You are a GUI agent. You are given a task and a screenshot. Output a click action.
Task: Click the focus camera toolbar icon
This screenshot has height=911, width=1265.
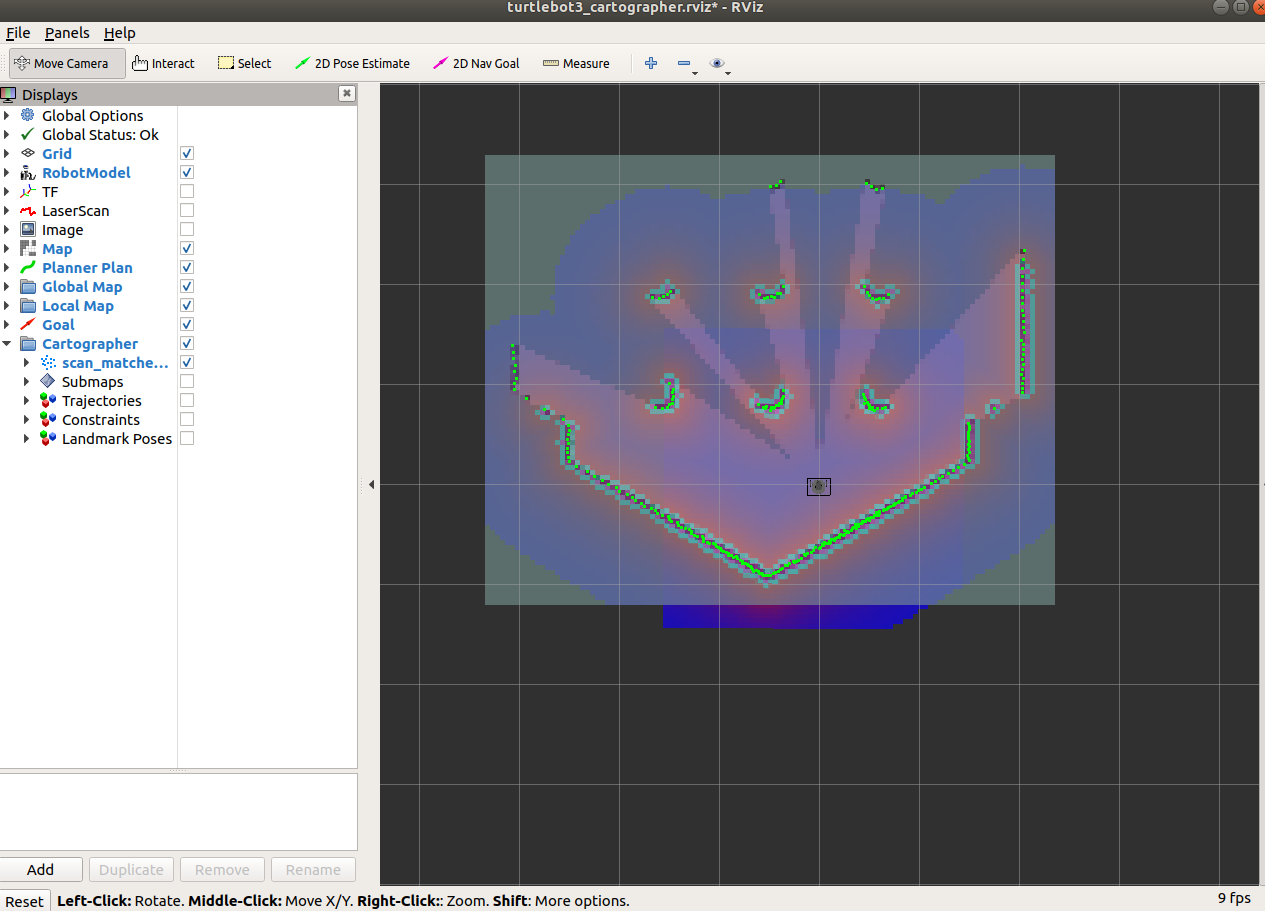717,63
